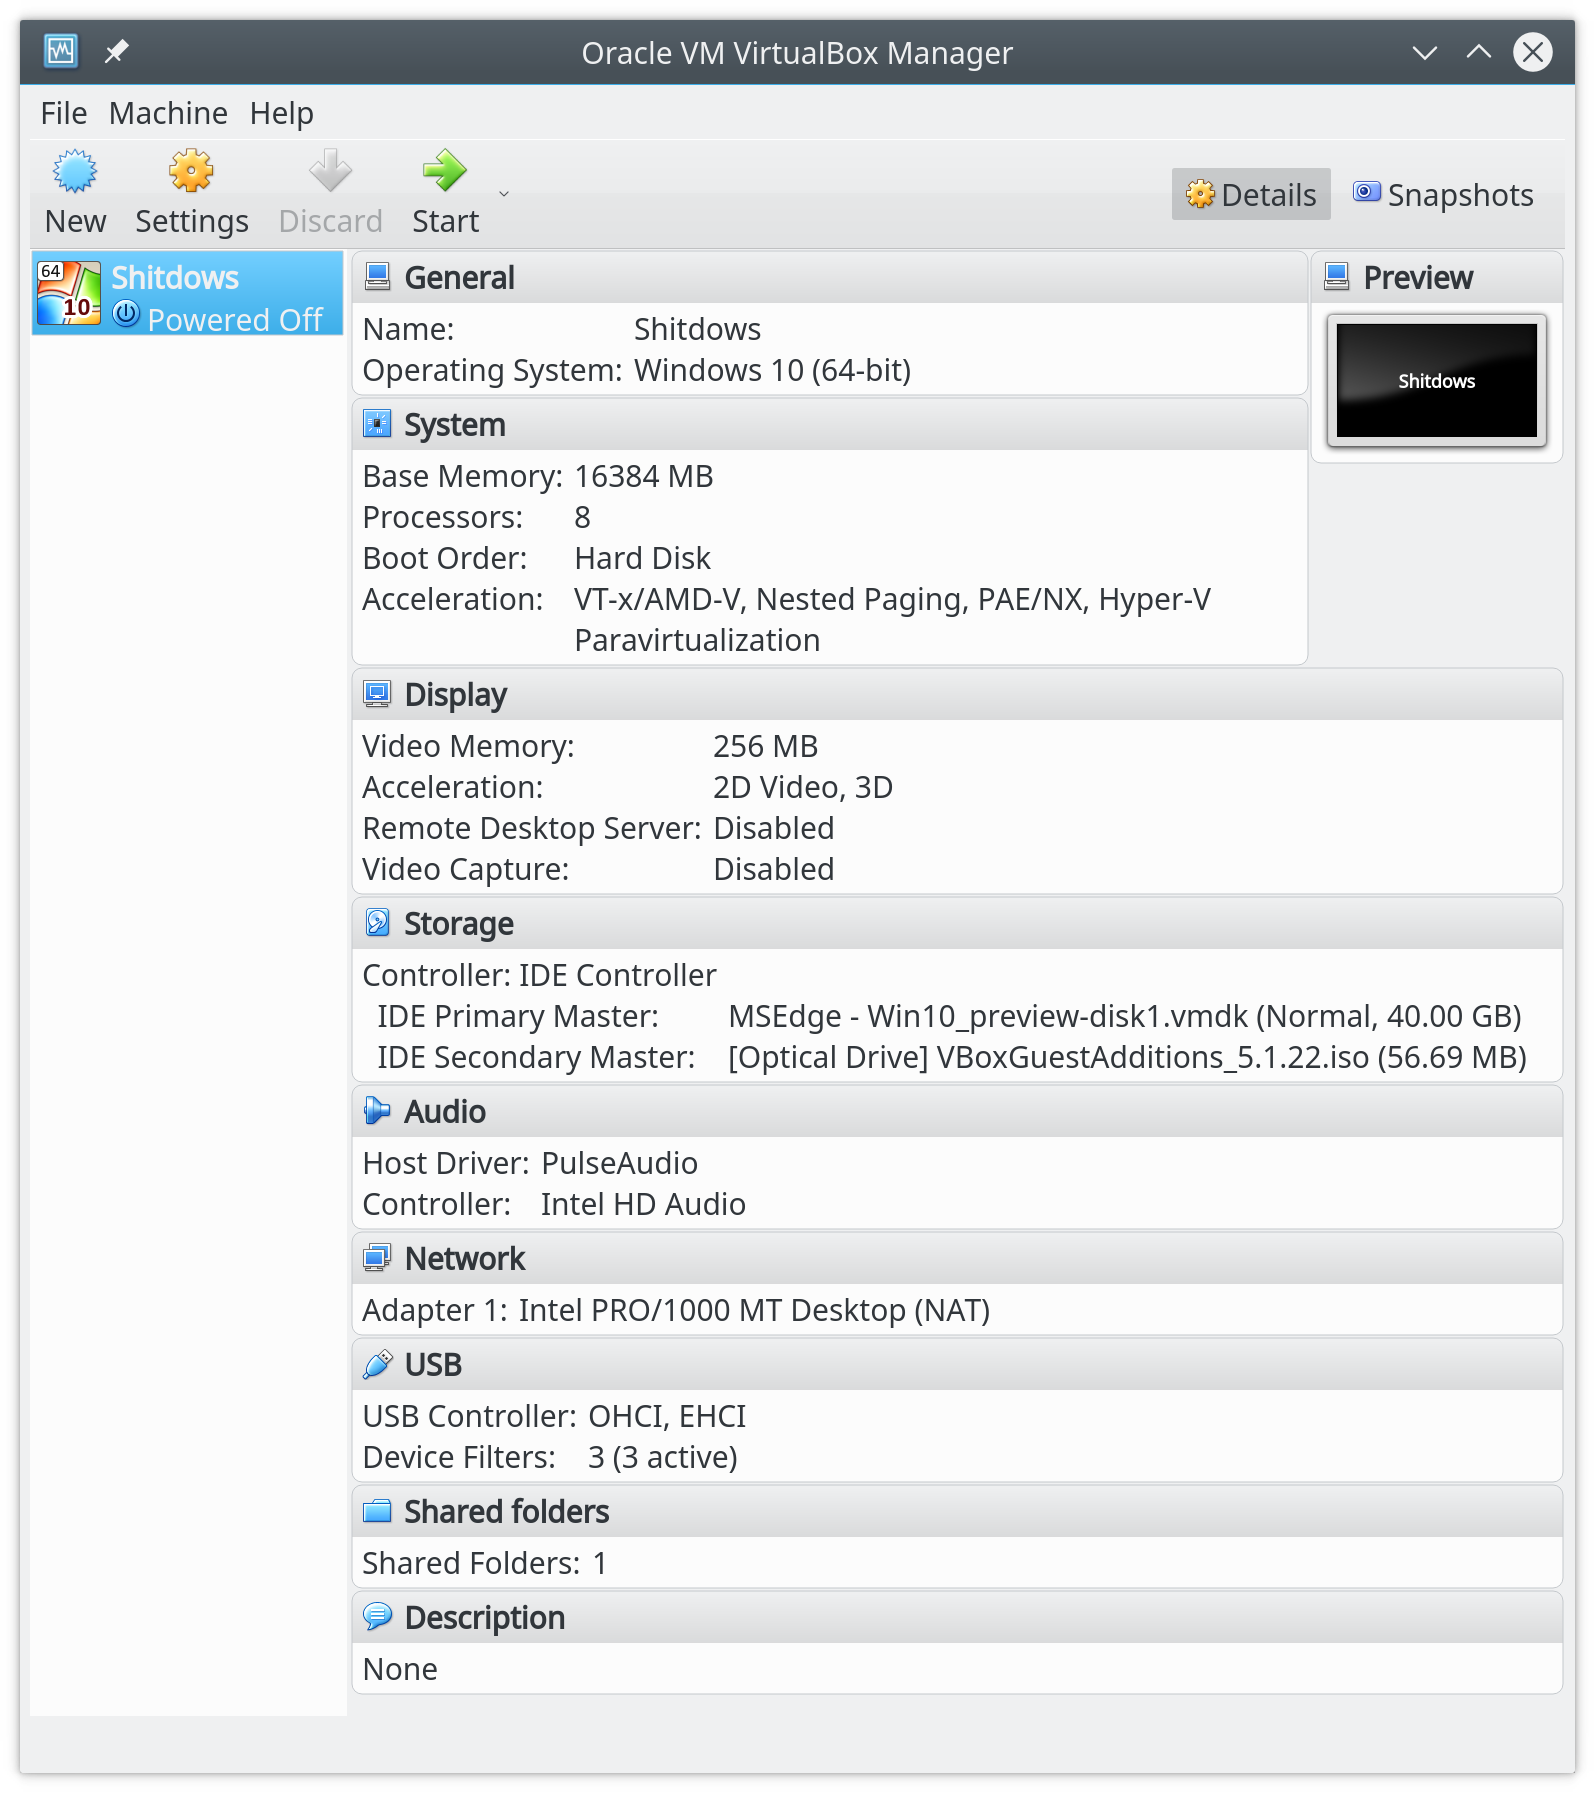Open the Help menu
This screenshot has width=1595, height=1793.
click(x=282, y=113)
